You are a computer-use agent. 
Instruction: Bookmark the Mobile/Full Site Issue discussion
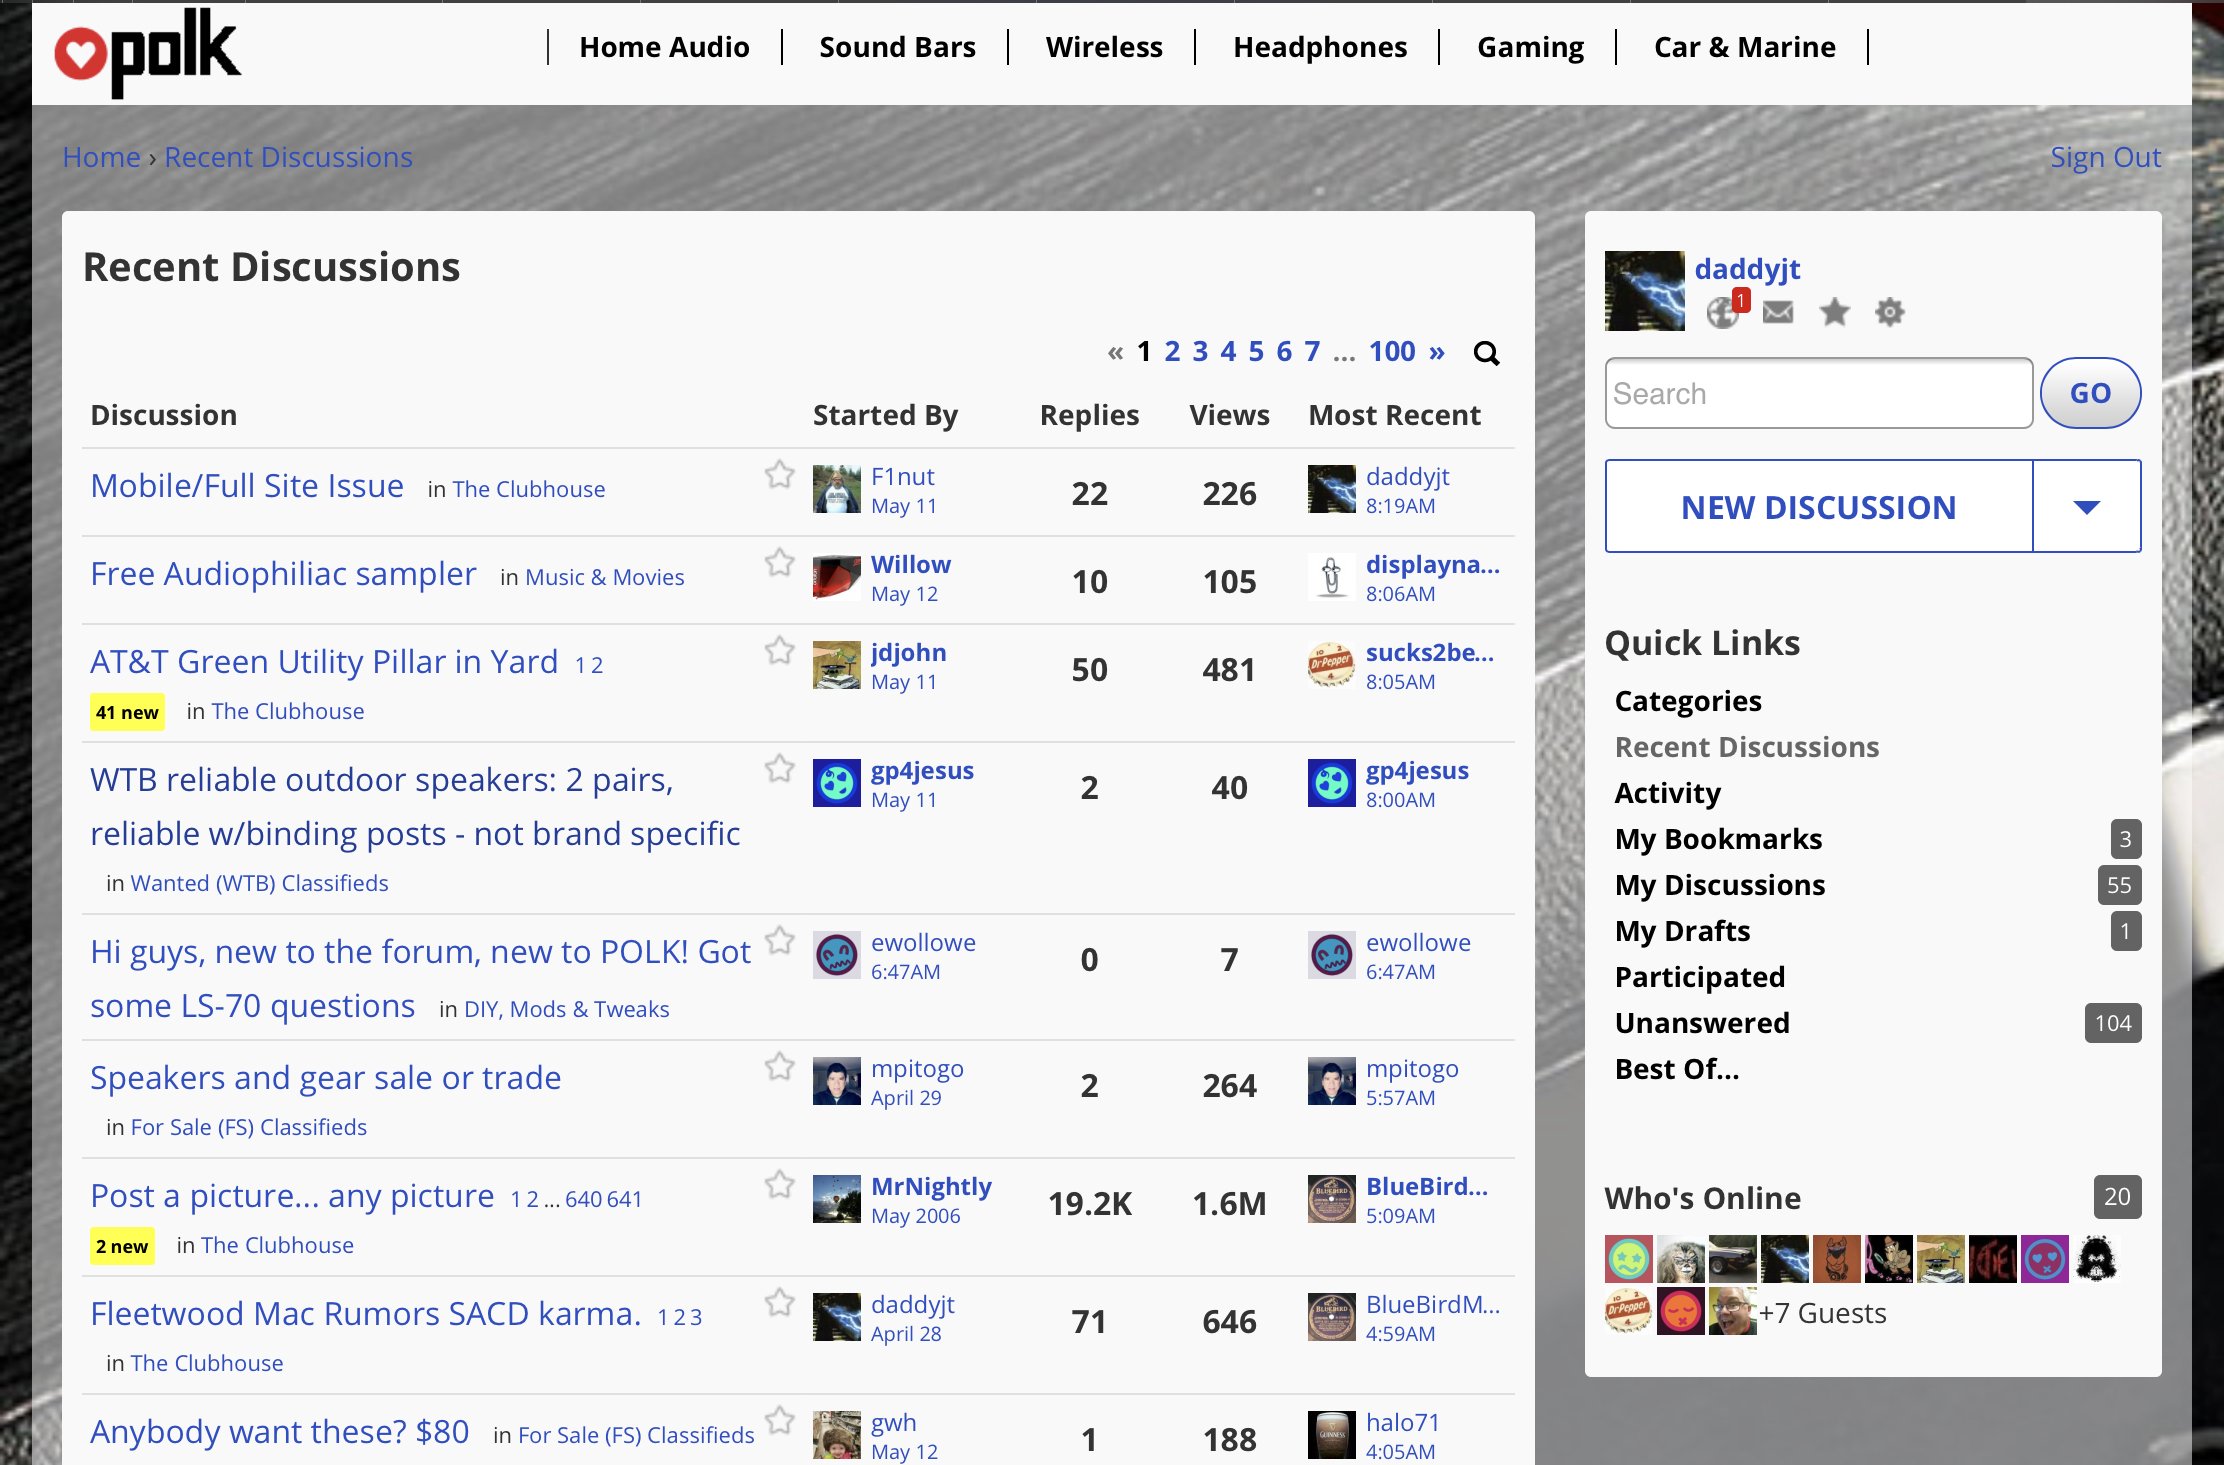780,474
